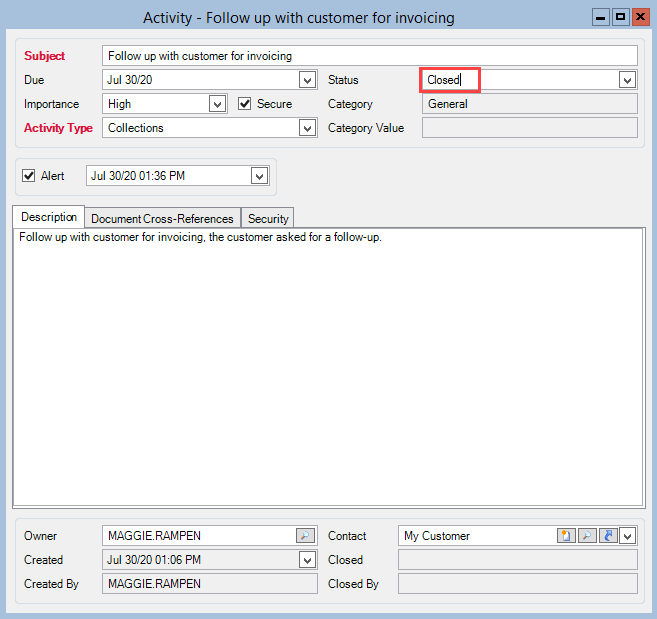This screenshot has width=657, height=619.
Task: Click inside the Subject text field
Action: coord(369,56)
